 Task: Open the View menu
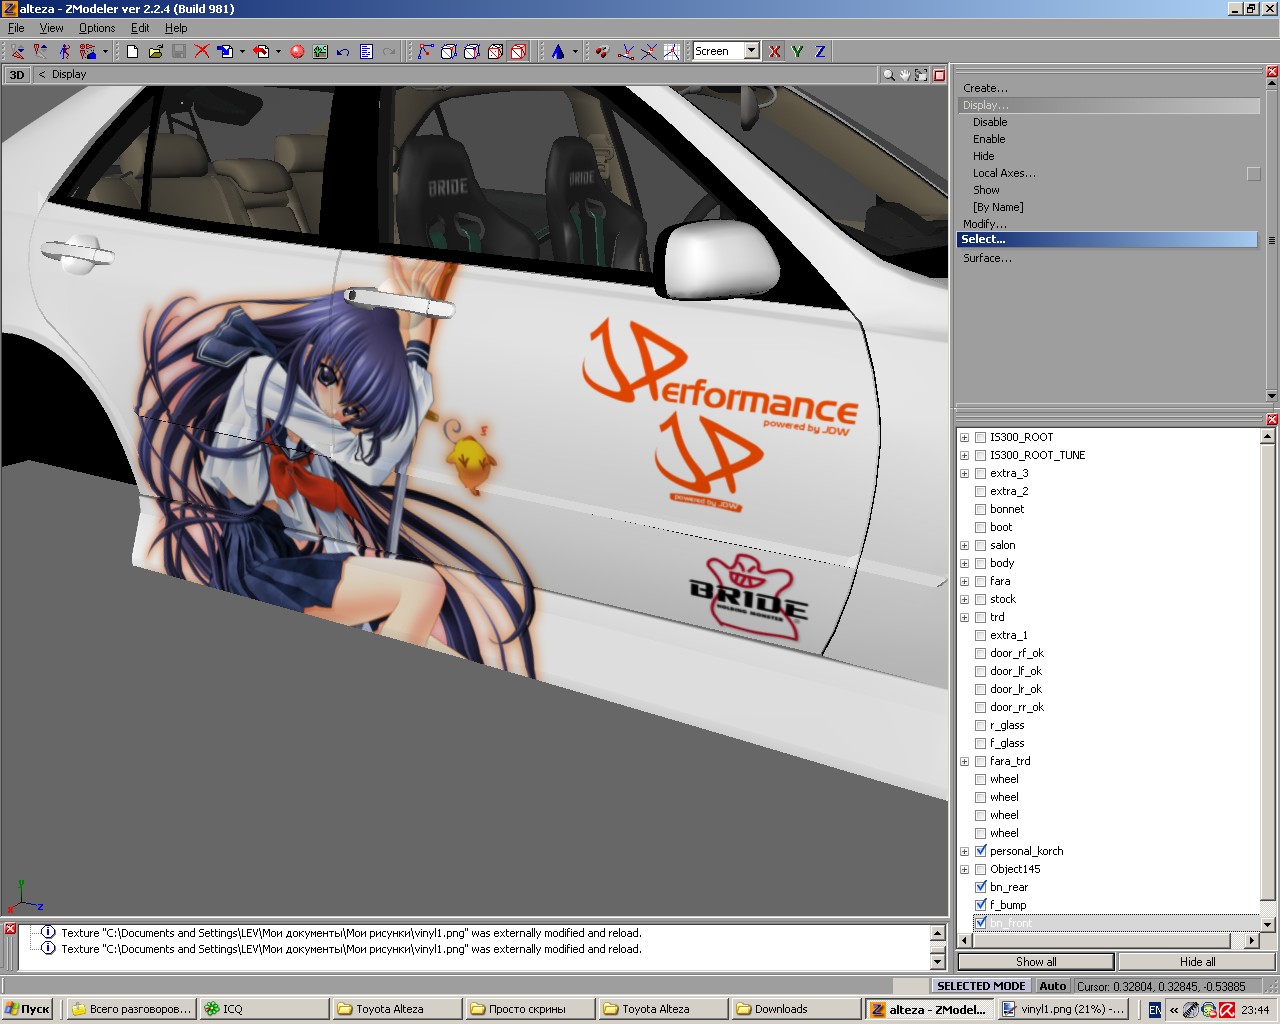[51, 28]
